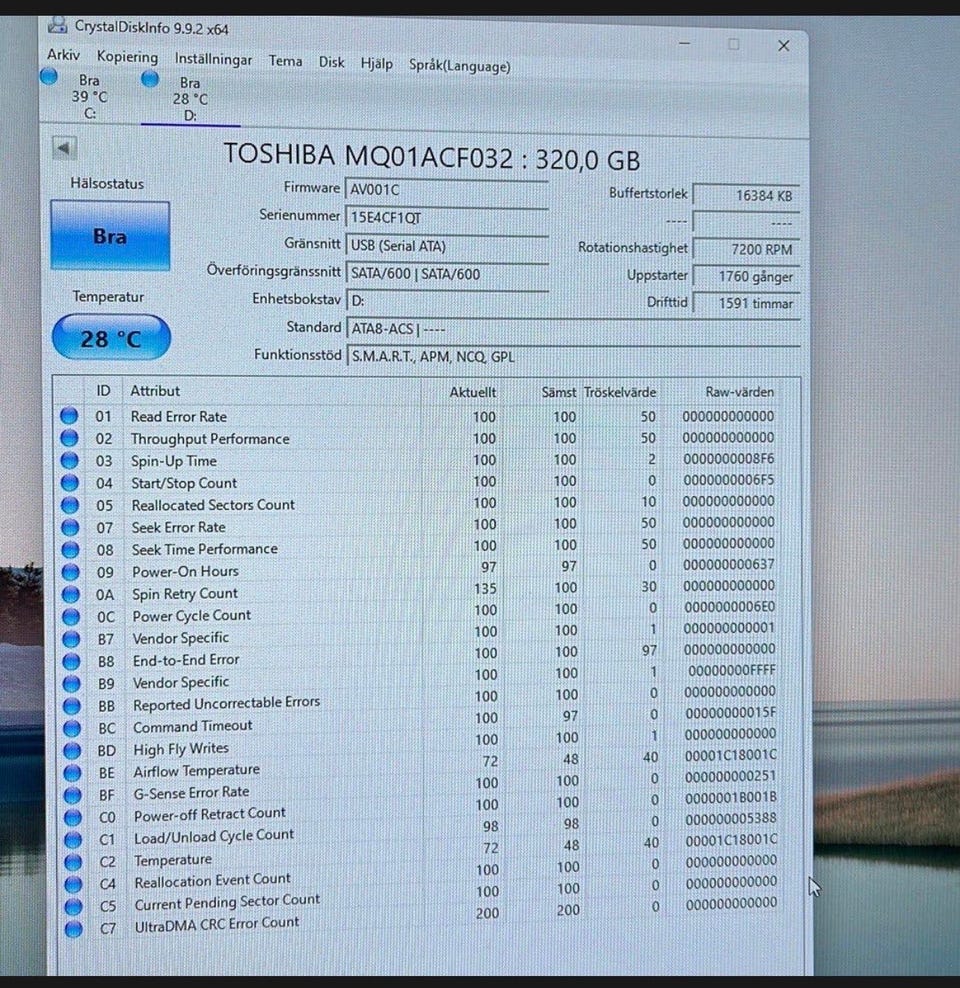
Task: Select the Vendor Specific attribute in row B7
Action: (x=181, y=638)
